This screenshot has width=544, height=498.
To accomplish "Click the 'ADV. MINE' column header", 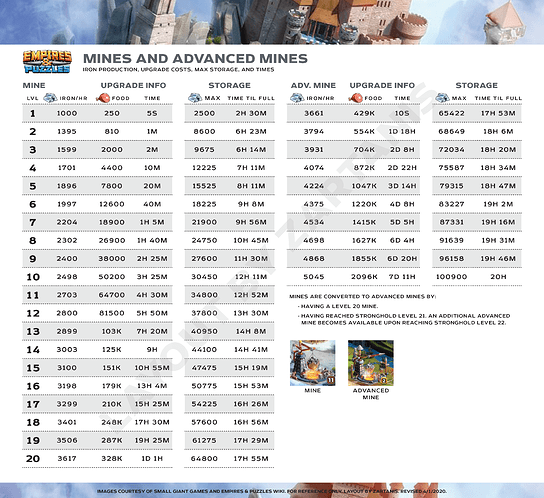I will tap(313, 85).
